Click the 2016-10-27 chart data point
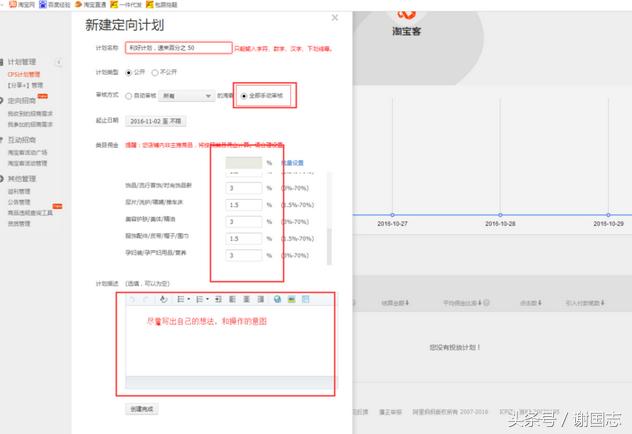Image resolution: width=632 pixels, height=434 pixels. tap(392, 215)
